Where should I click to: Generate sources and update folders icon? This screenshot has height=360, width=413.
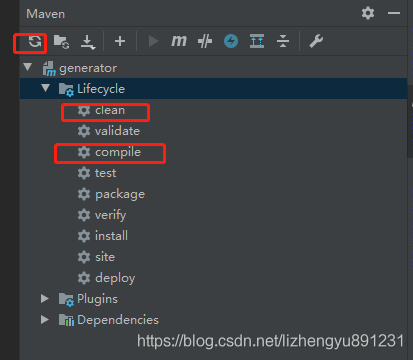(62, 42)
